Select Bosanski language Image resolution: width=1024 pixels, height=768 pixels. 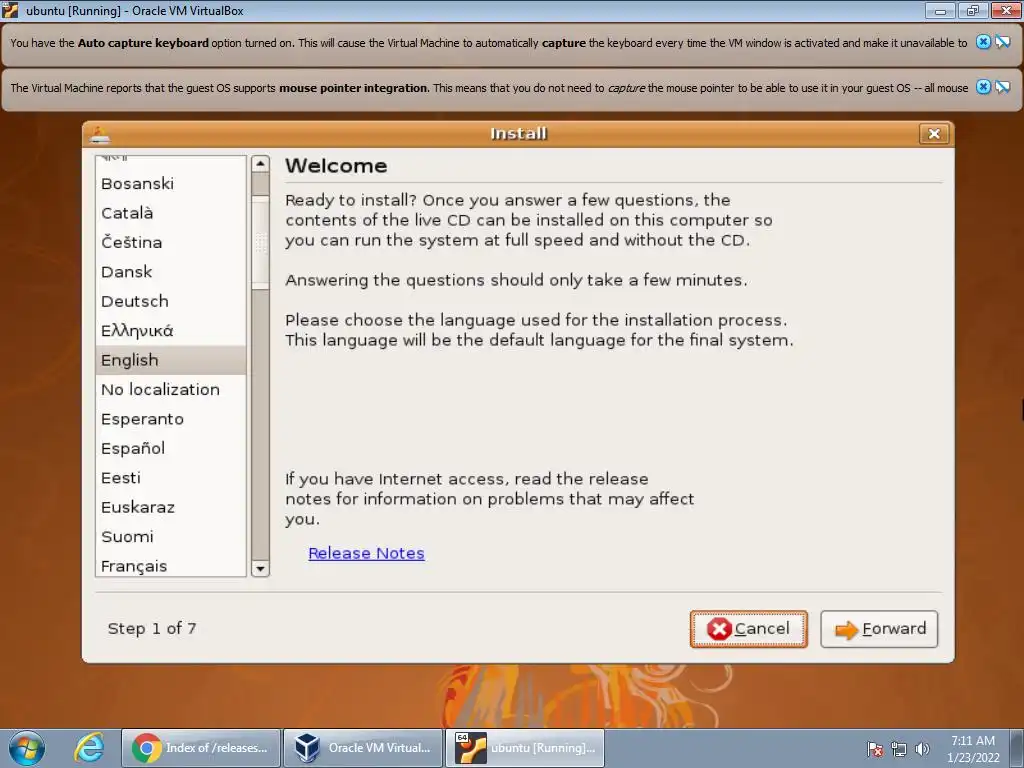pyautogui.click(x=170, y=184)
